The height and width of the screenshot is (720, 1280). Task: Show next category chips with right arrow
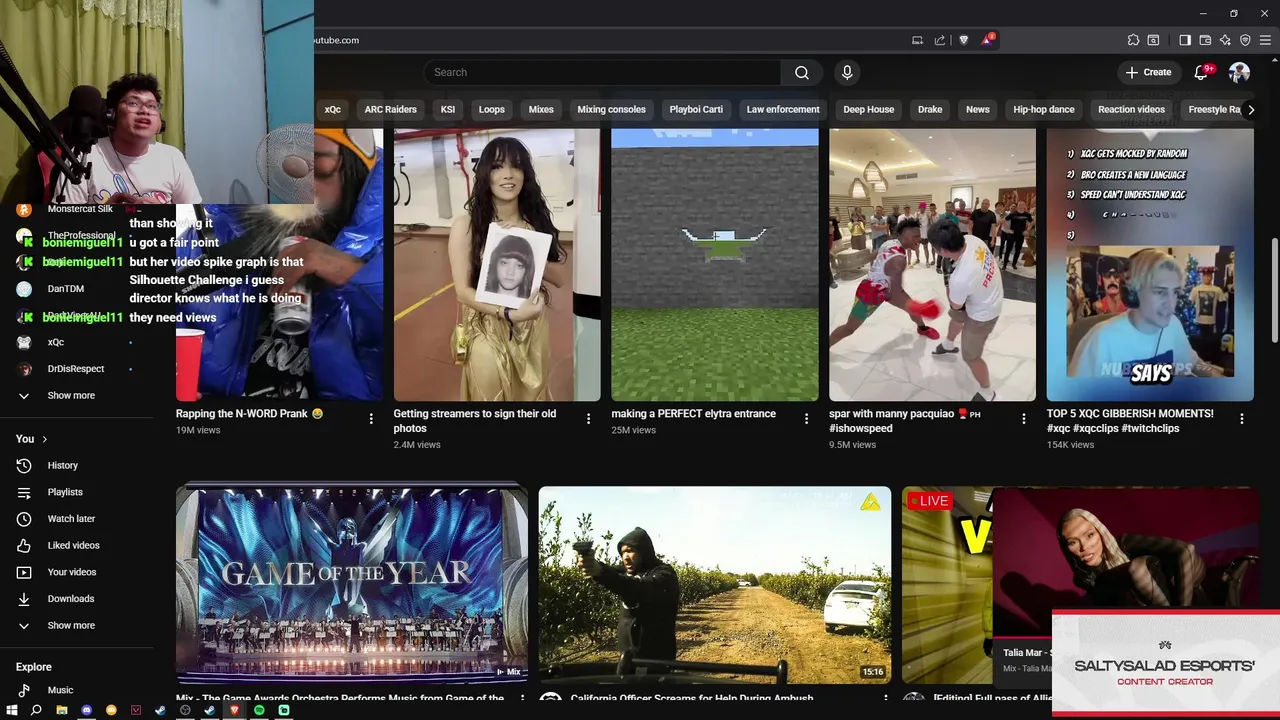pos(1250,109)
